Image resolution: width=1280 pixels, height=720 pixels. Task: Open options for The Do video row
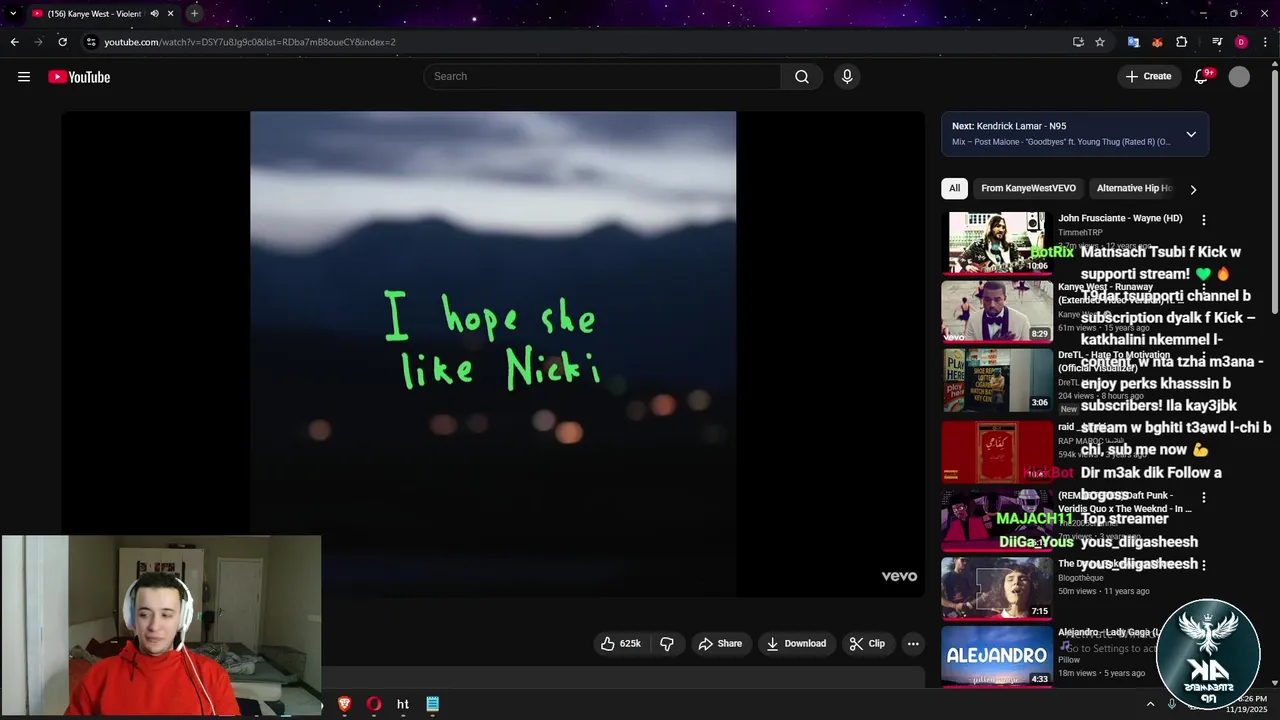point(1204,565)
